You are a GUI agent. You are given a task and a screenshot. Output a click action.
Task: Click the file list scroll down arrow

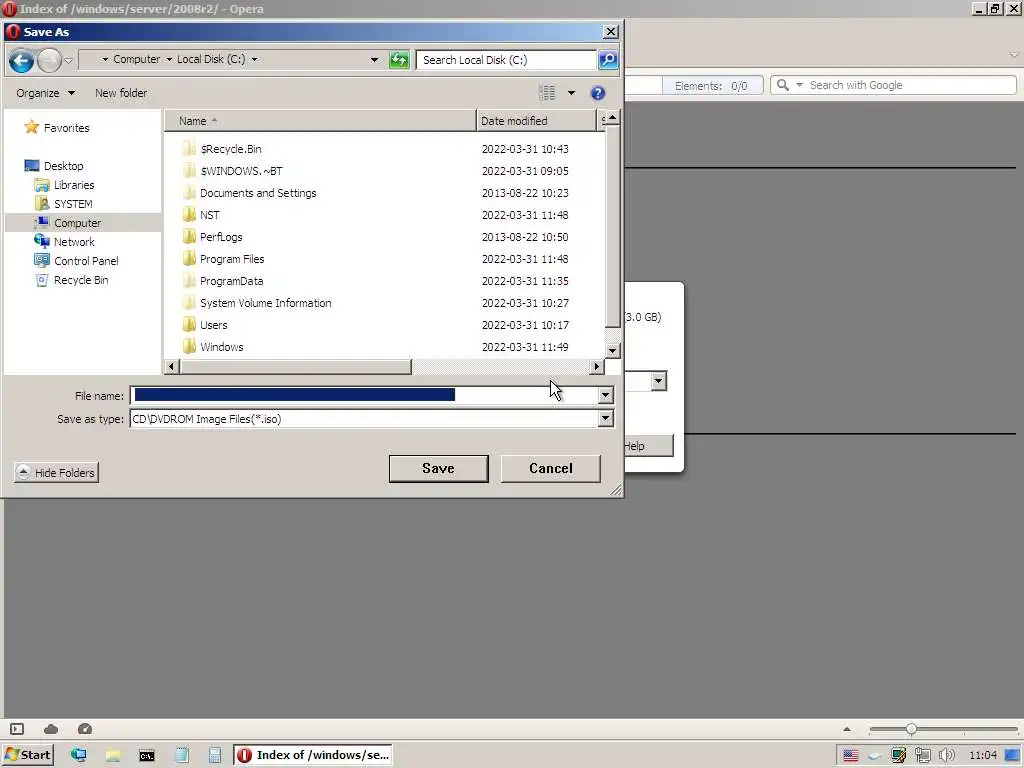pyautogui.click(x=613, y=351)
